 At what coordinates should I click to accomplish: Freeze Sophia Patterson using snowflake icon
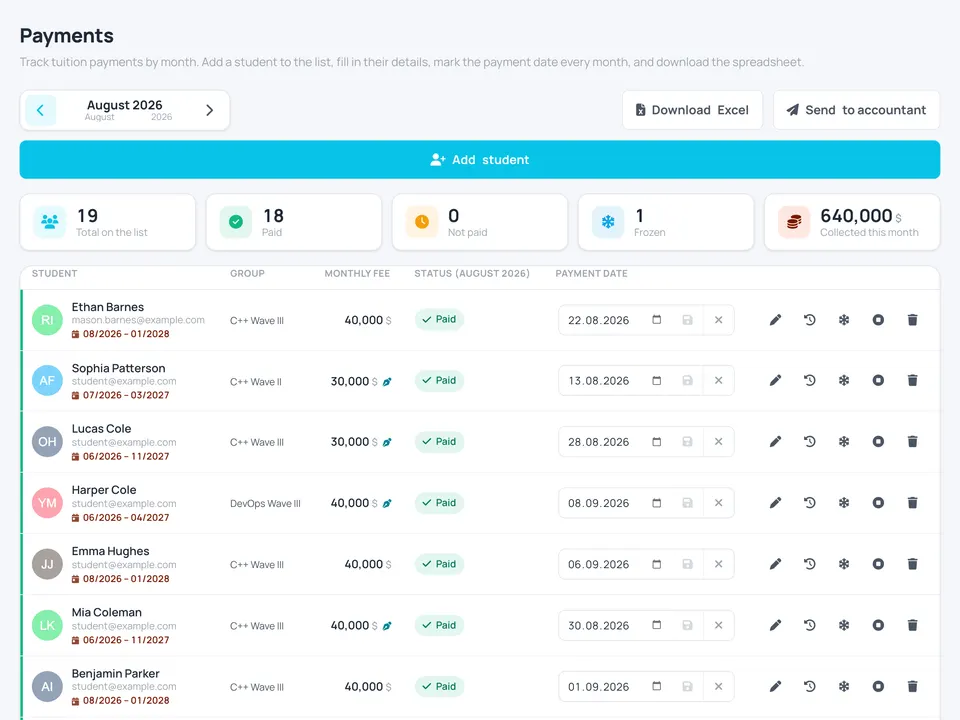[x=844, y=380]
